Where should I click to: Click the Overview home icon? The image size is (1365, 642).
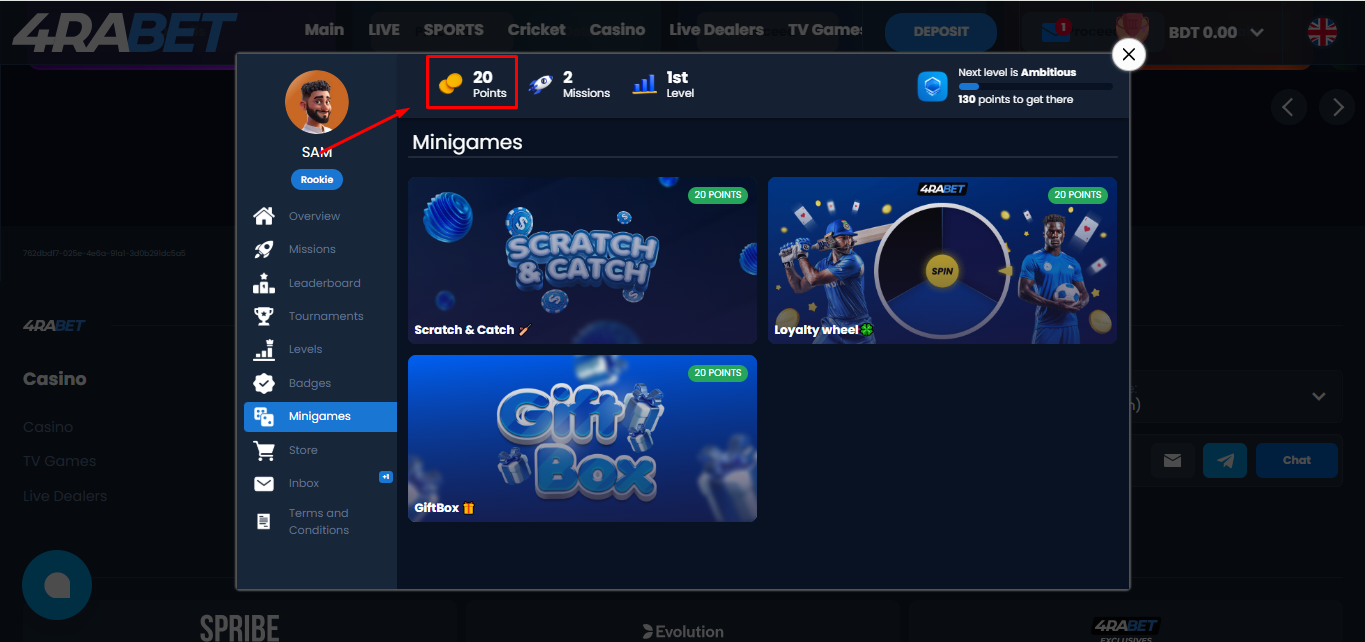point(264,216)
